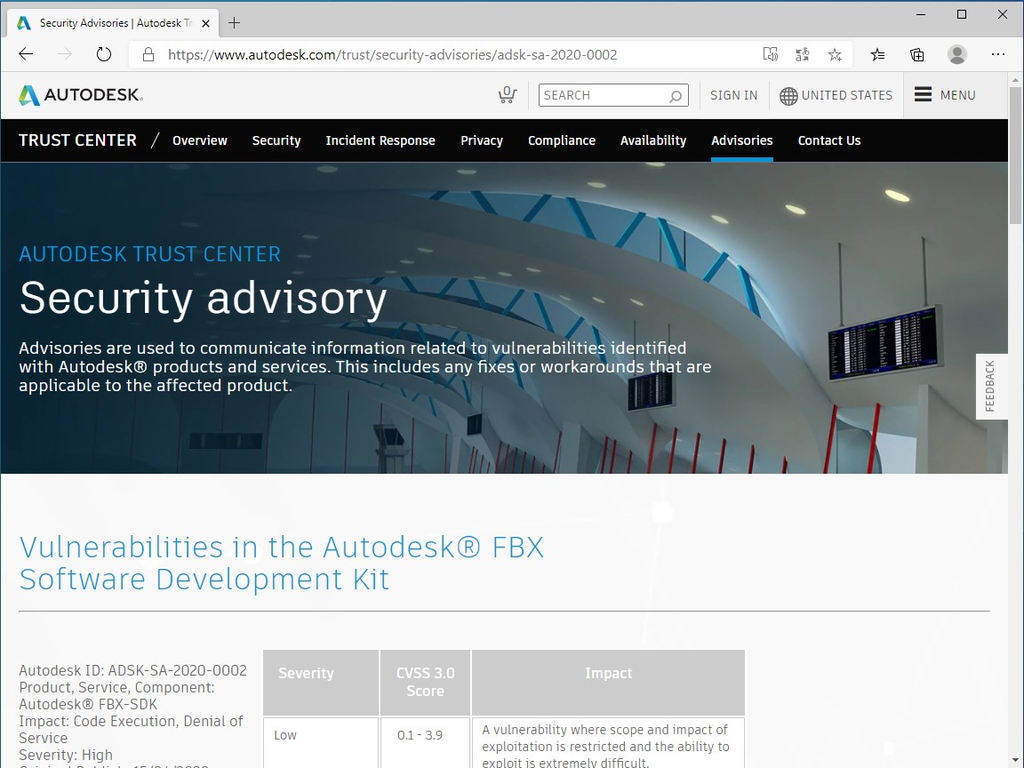Click the magnifier icon in the search box
This screenshot has height=768, width=1024.
(x=676, y=95)
